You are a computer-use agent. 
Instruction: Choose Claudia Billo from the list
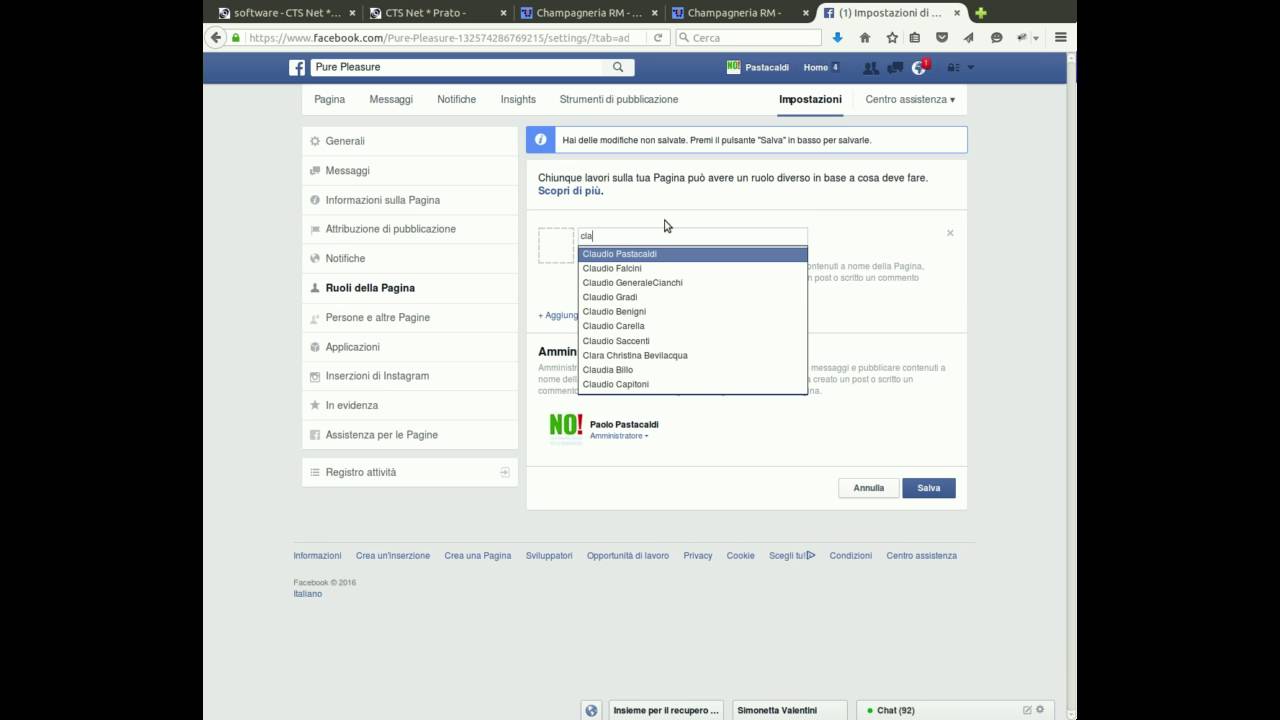click(x=693, y=370)
